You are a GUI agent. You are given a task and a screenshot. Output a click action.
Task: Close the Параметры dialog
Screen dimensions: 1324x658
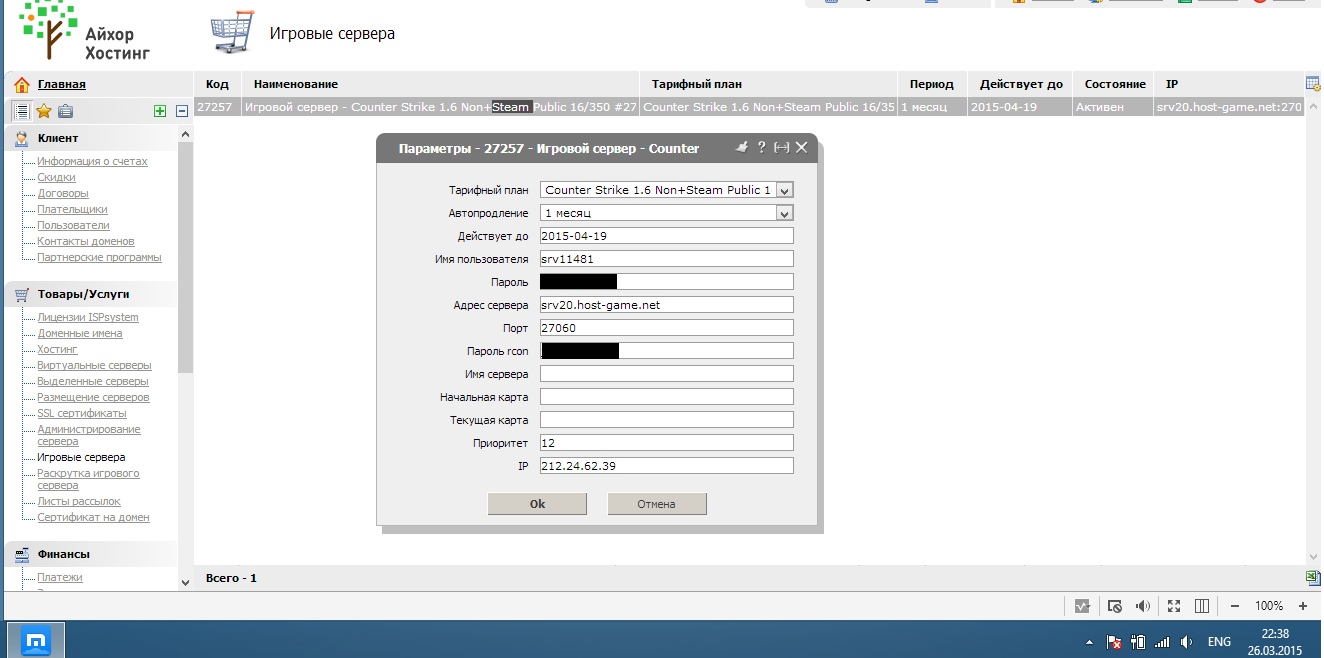[801, 147]
